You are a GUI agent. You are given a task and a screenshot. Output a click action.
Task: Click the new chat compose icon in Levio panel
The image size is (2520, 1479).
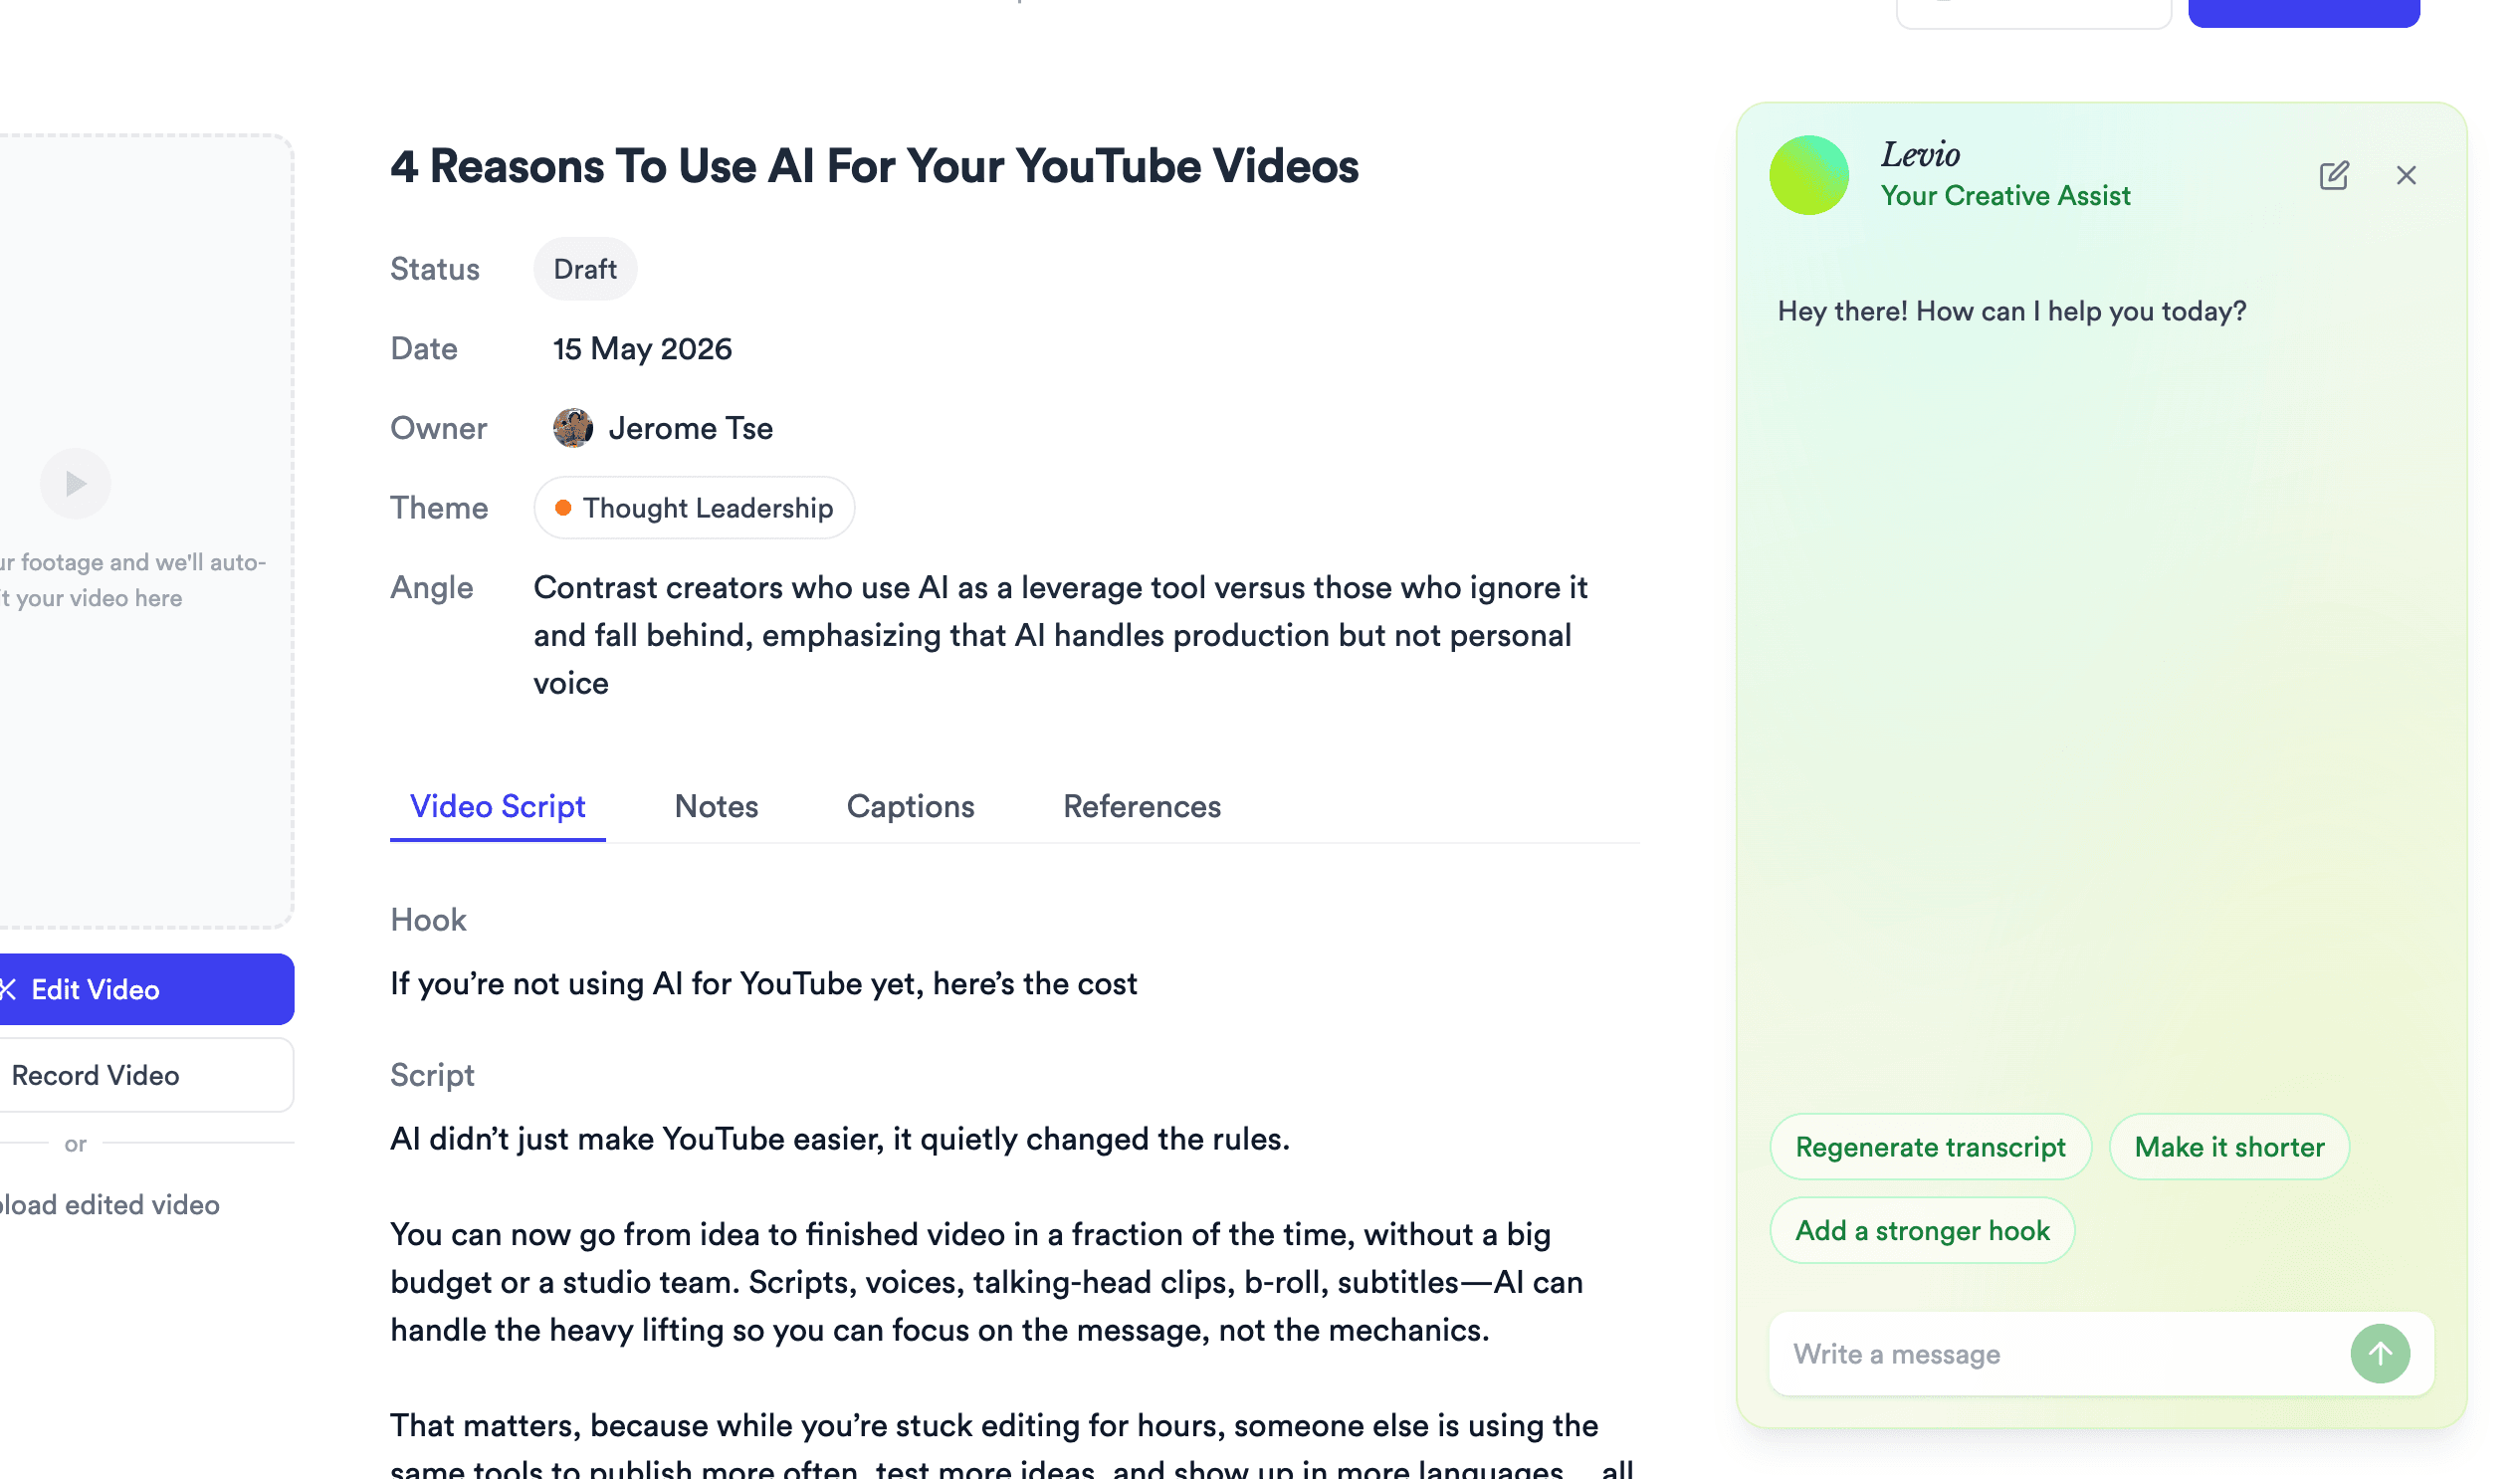tap(2333, 175)
